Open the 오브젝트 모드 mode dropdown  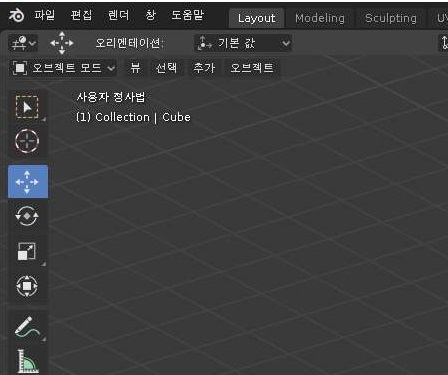[64, 68]
